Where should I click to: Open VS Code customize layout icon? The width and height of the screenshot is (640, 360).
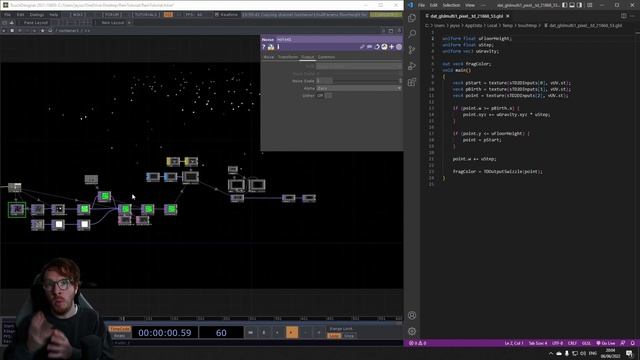pyautogui.click(x=589, y=5)
